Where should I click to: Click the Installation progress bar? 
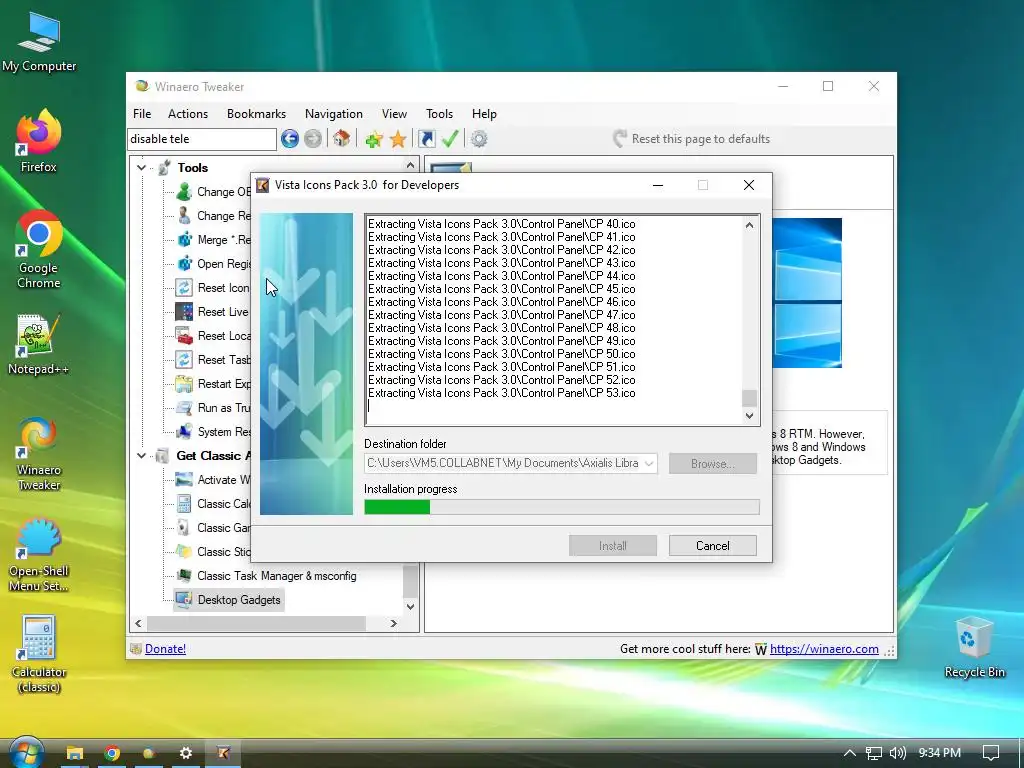[562, 507]
